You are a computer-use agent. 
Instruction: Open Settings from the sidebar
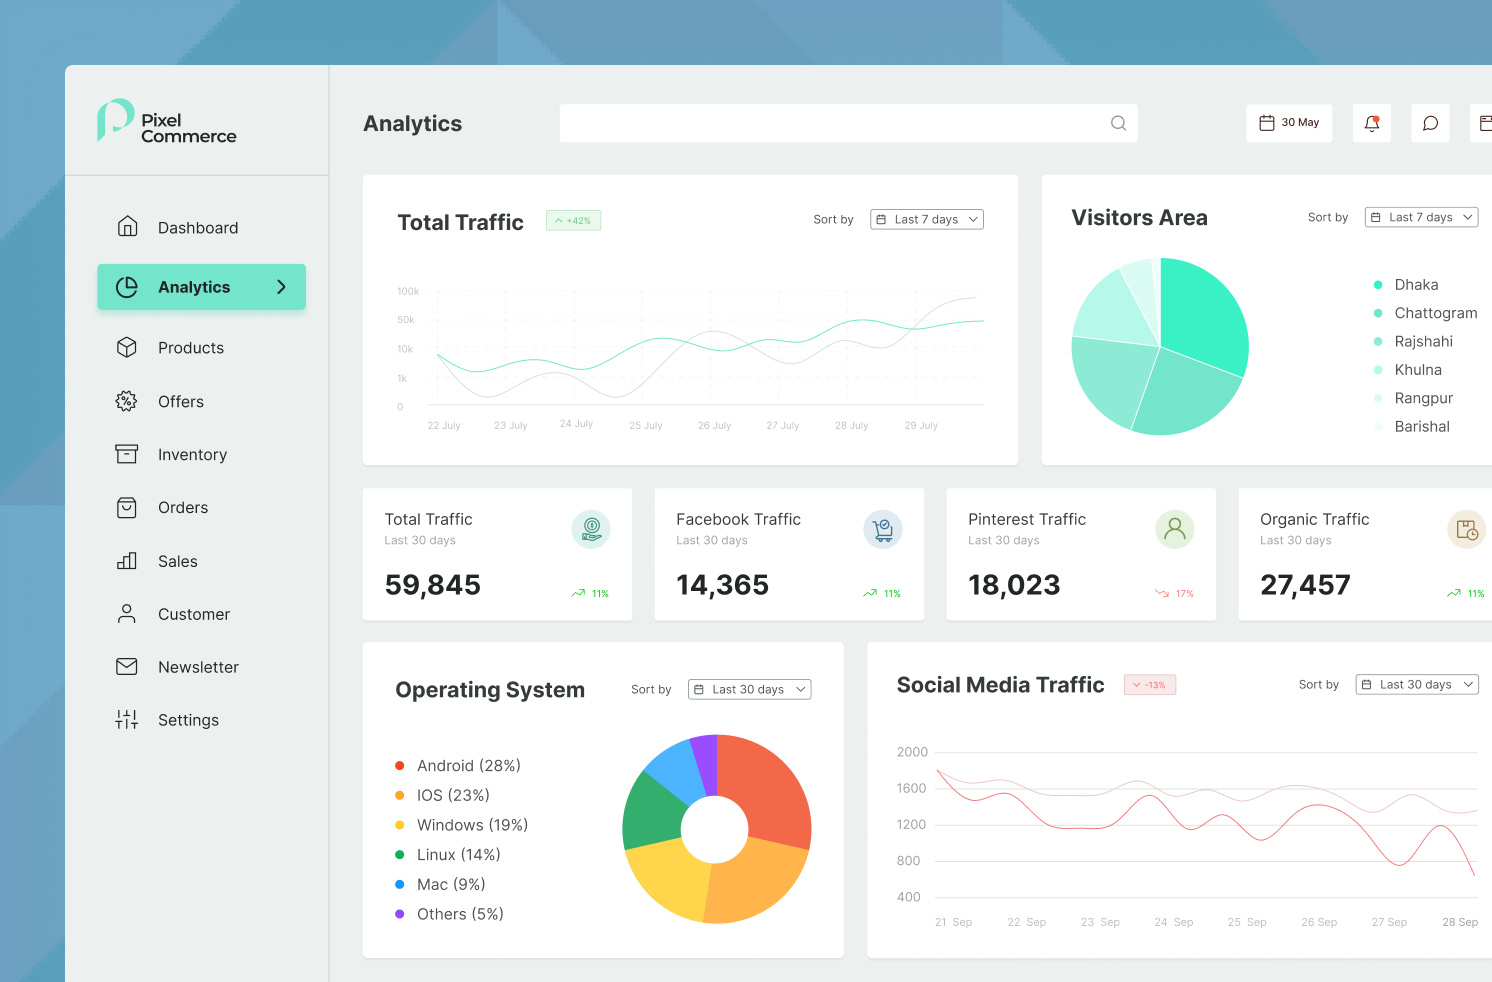pyautogui.click(x=188, y=720)
